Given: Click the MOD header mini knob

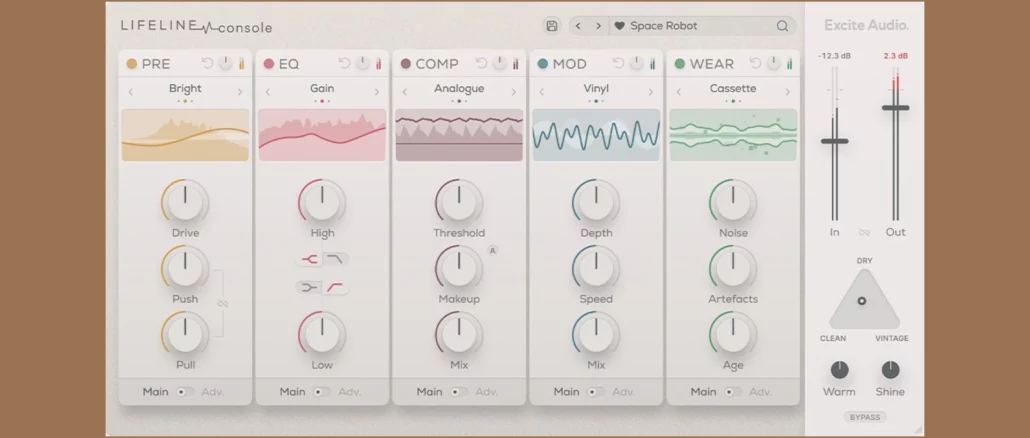Looking at the screenshot, I should (637, 63).
